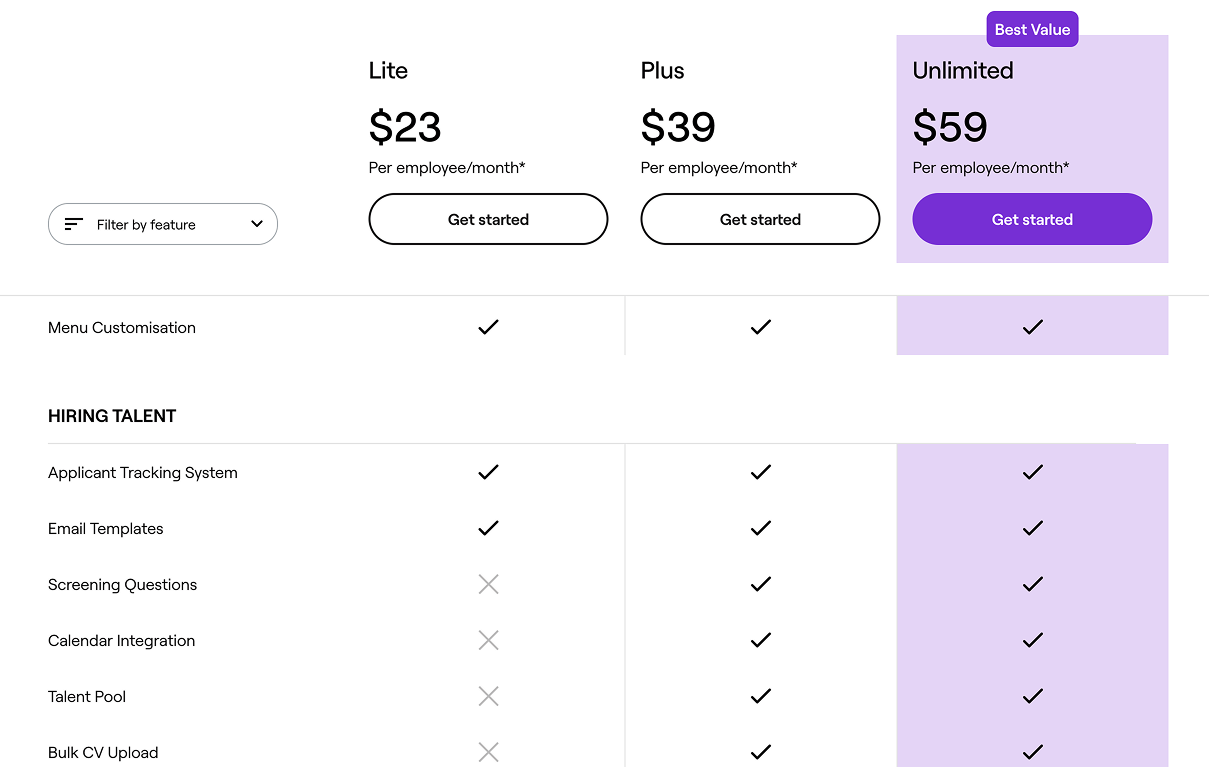Click the purple Unlimited Get started button
The image size is (1209, 767).
1032,219
